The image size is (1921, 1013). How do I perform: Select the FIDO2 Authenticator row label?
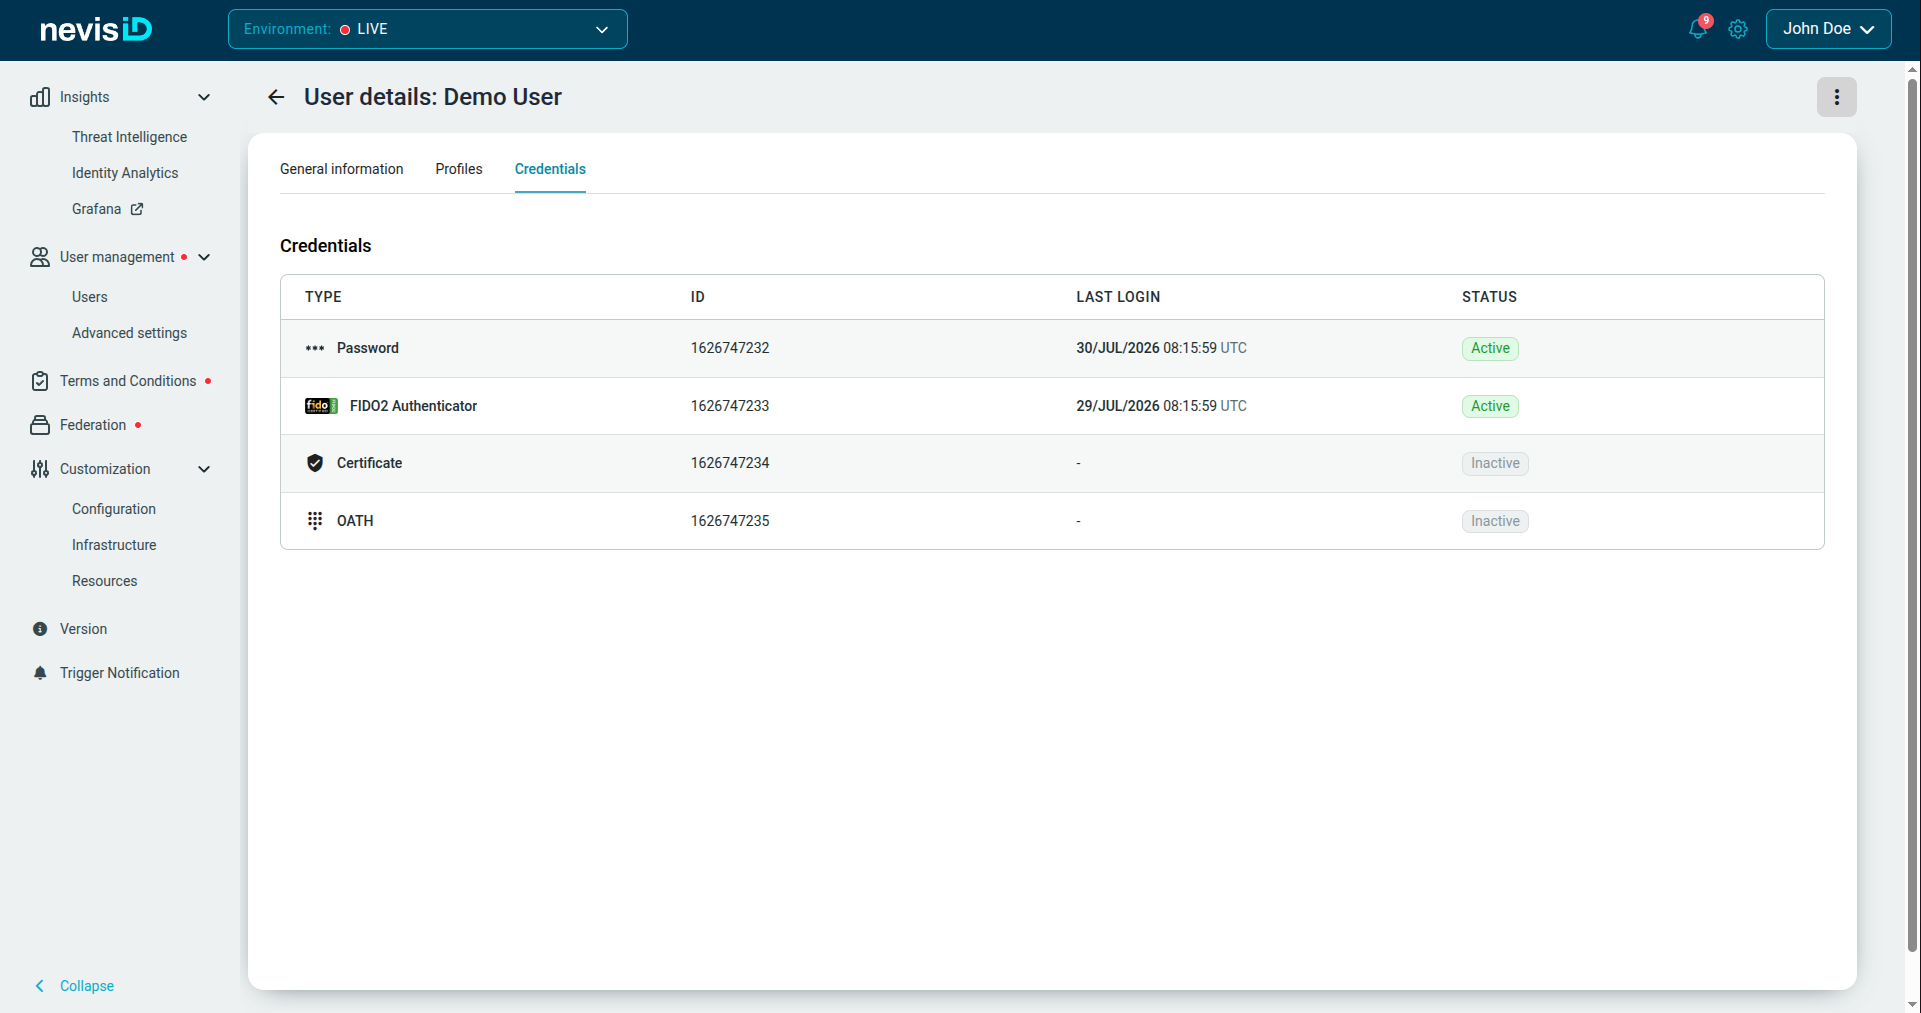pos(413,406)
